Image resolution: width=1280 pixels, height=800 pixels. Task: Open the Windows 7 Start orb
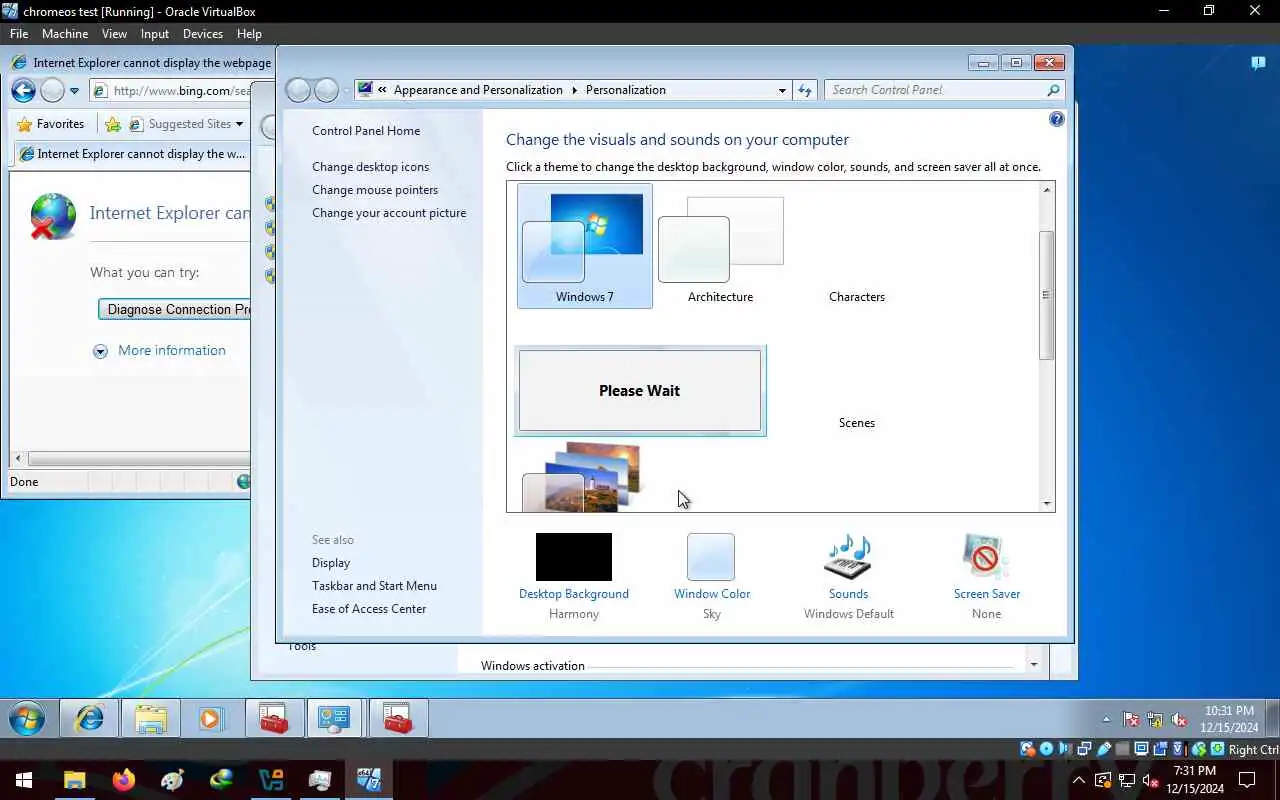coord(27,719)
